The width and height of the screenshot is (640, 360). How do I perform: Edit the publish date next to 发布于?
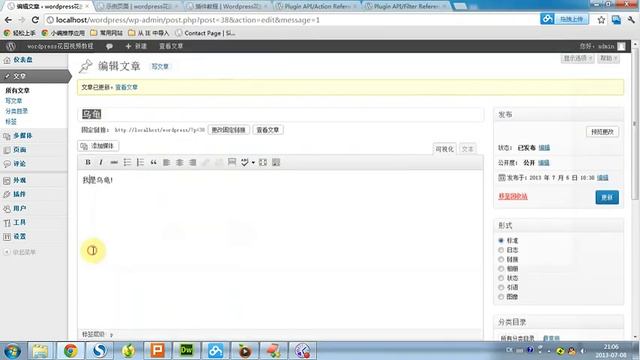click(602, 178)
